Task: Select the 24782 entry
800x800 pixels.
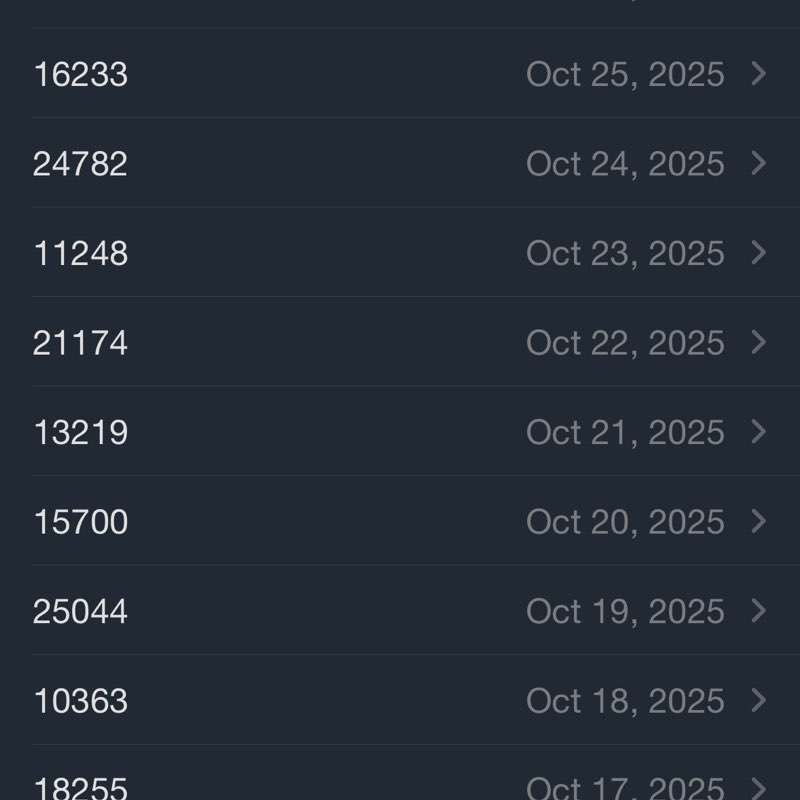Action: click(80, 164)
